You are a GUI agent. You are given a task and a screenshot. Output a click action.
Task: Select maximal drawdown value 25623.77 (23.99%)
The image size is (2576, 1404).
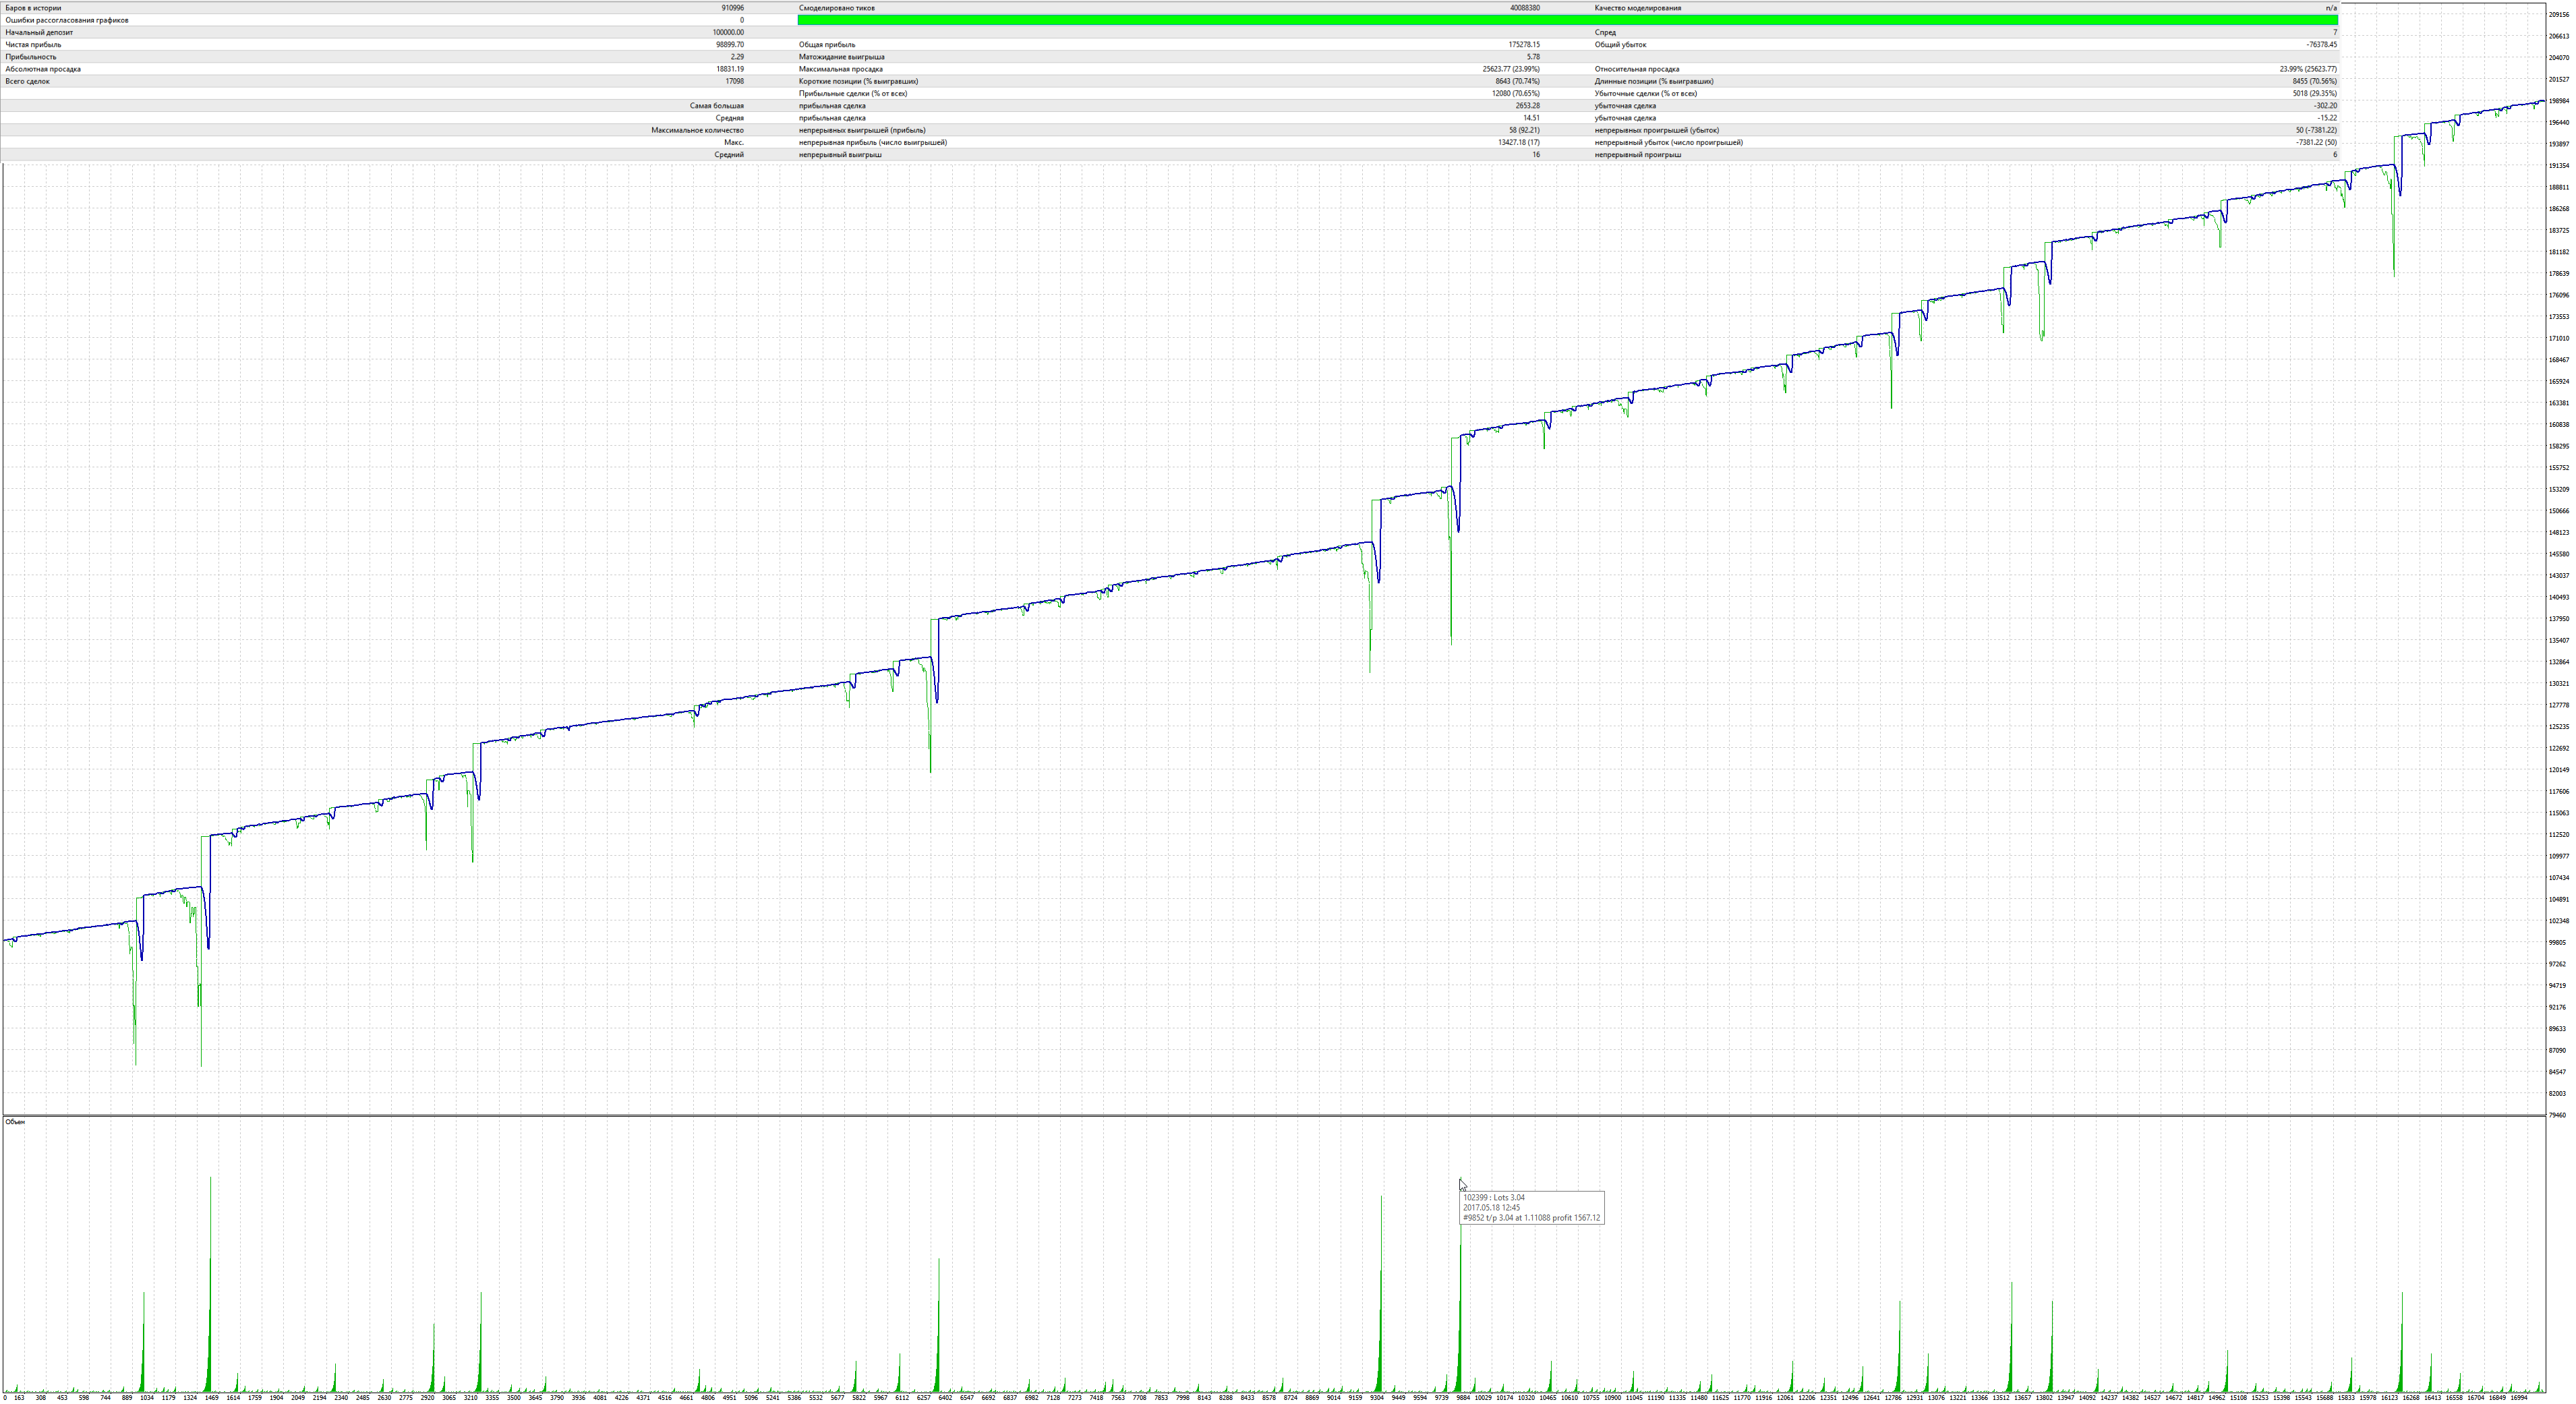(1511, 69)
